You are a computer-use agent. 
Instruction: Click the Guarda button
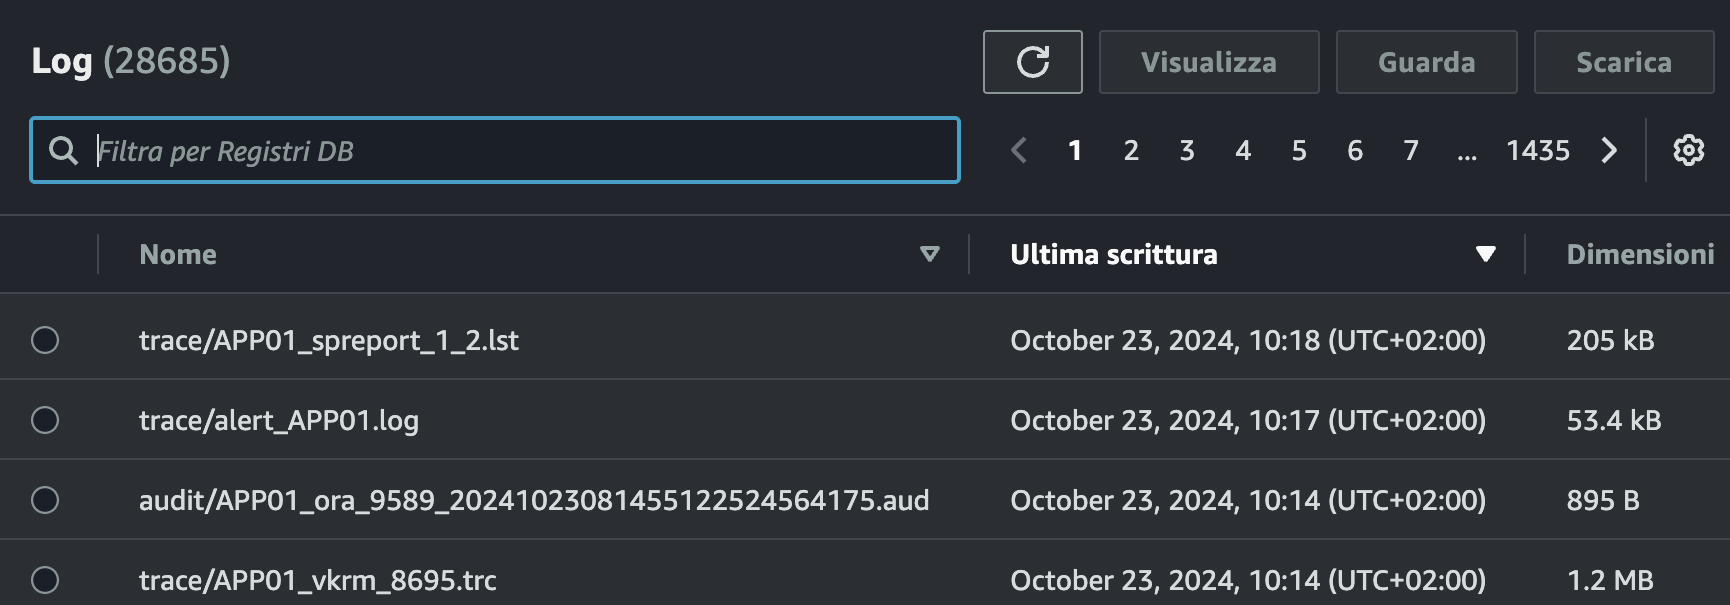tap(1427, 62)
